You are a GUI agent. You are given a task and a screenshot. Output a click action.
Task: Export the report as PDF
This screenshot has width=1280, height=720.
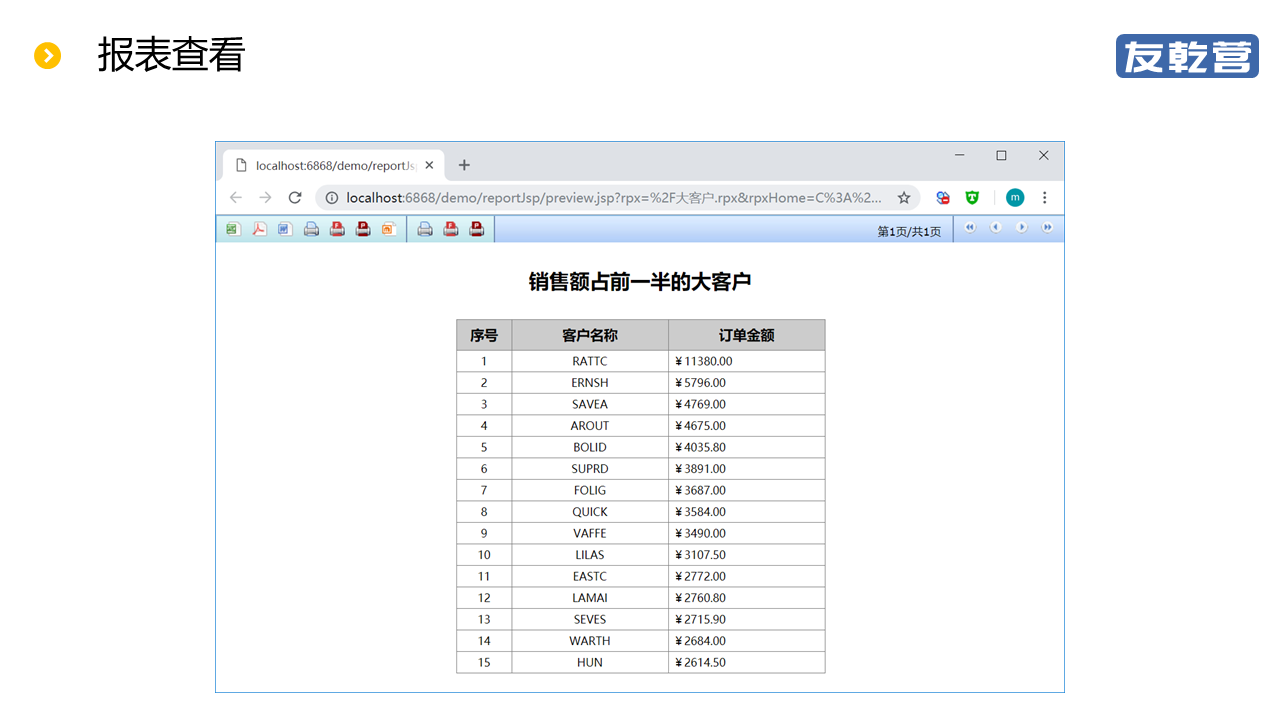pos(259,229)
